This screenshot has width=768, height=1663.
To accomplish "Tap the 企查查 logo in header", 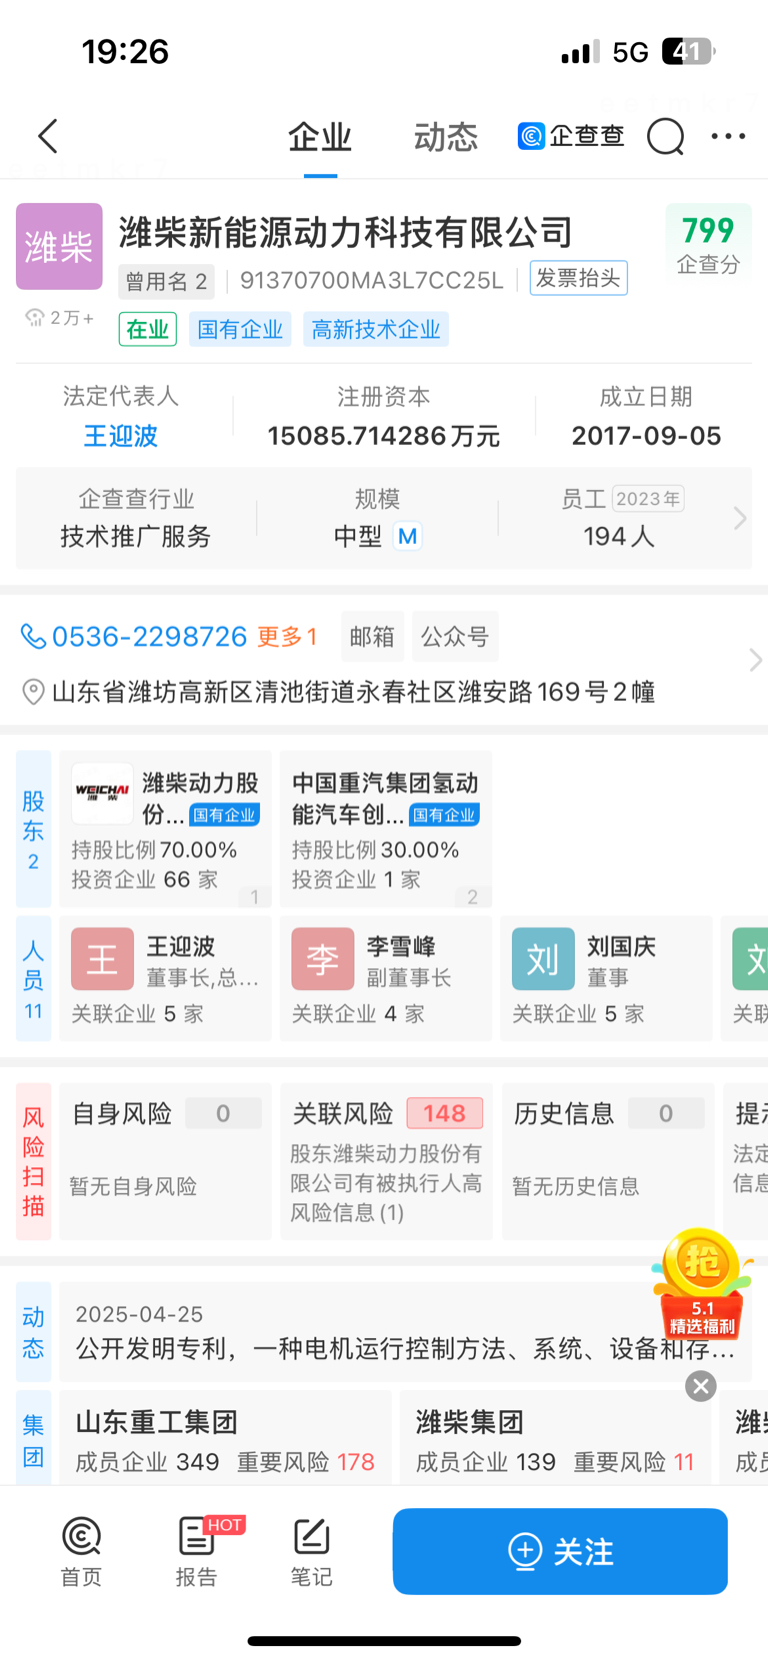I will click(571, 136).
